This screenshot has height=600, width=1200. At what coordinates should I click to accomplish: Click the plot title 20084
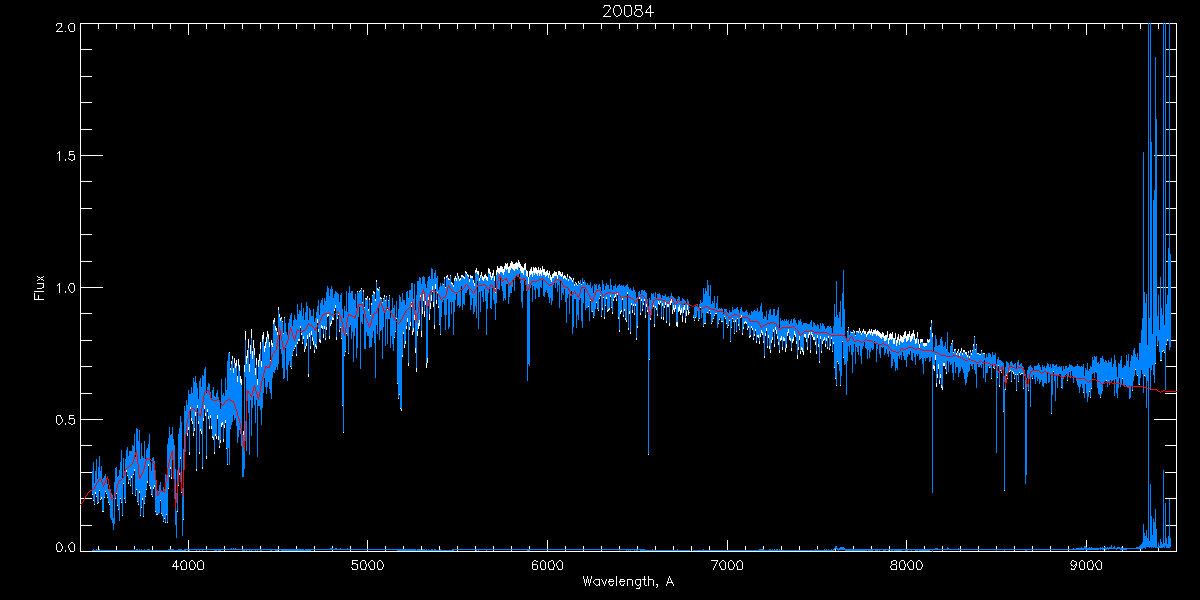(628, 11)
